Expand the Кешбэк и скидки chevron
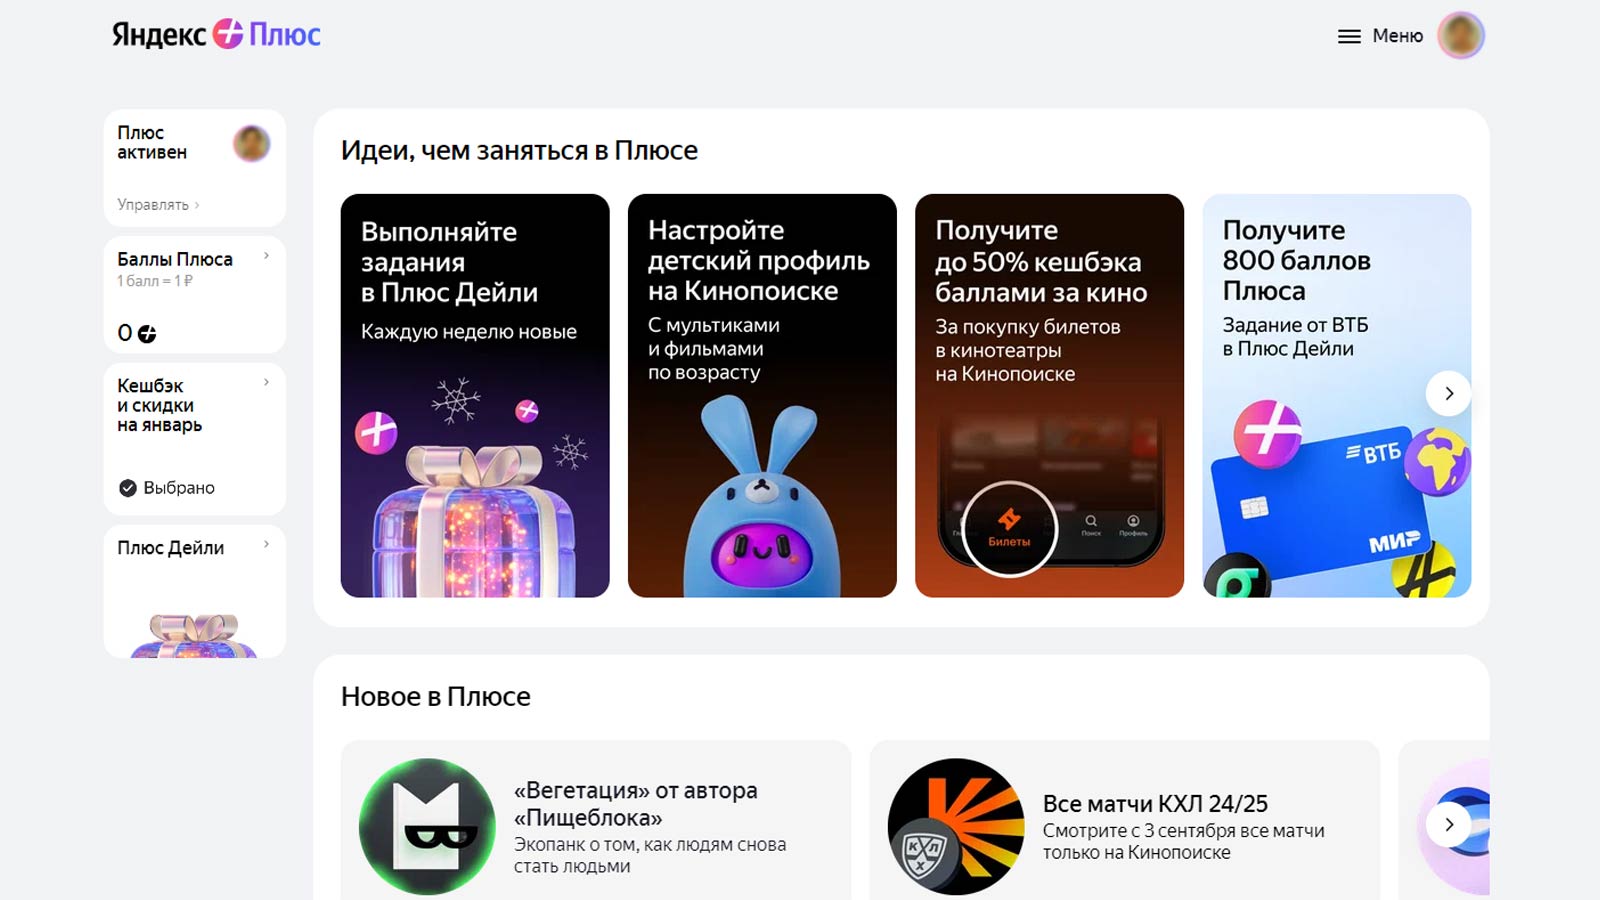 coord(266,382)
